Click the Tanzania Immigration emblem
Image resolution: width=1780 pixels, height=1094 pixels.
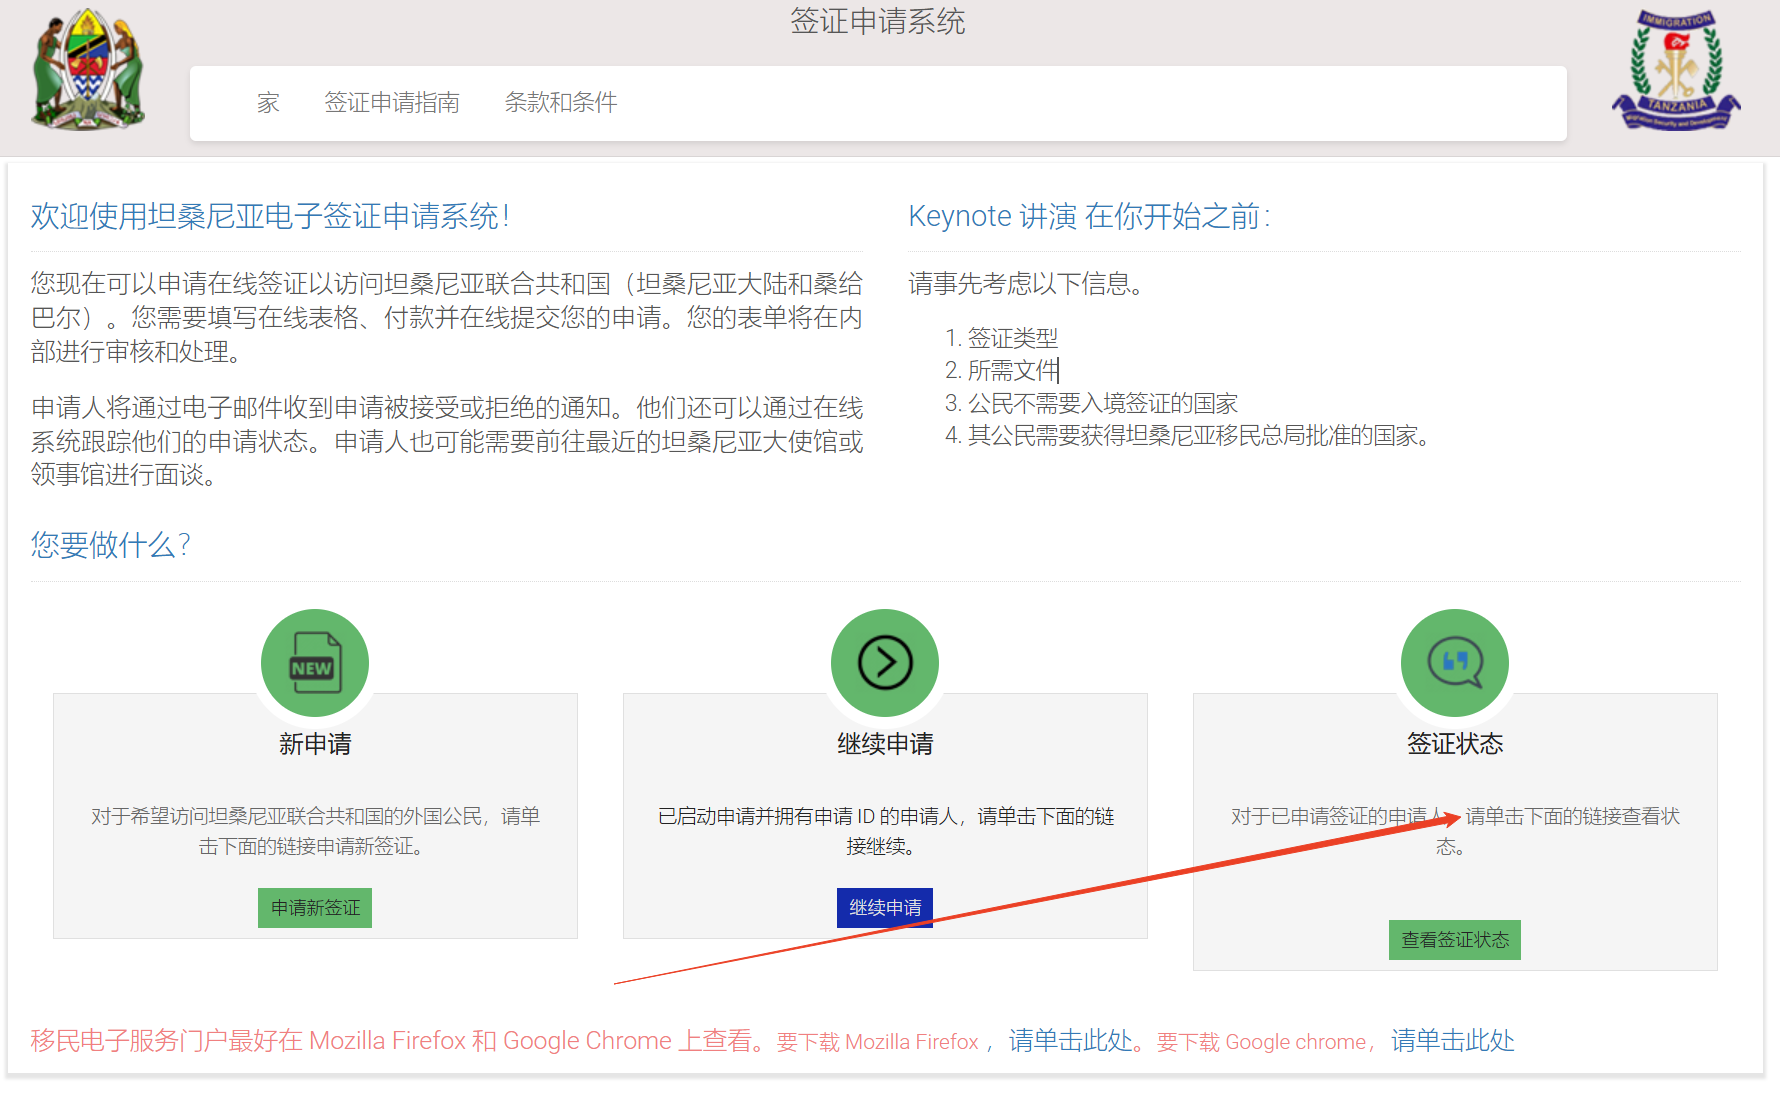coord(1676,70)
